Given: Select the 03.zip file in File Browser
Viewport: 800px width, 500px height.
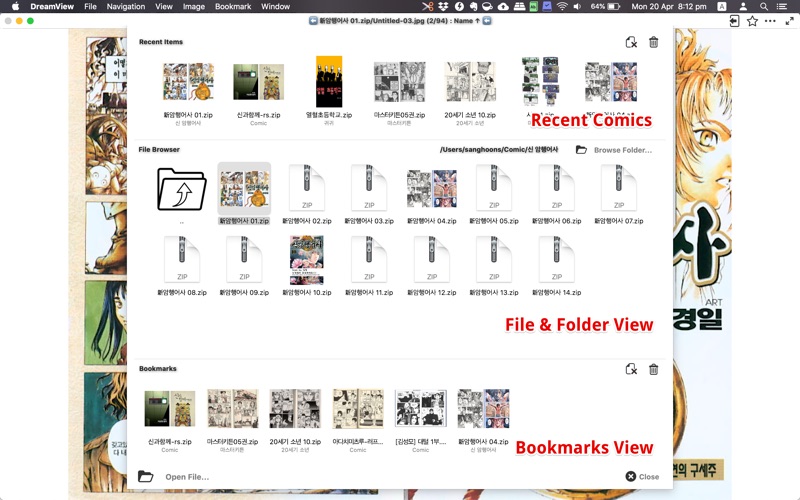Looking at the screenshot, I should coord(369,187).
